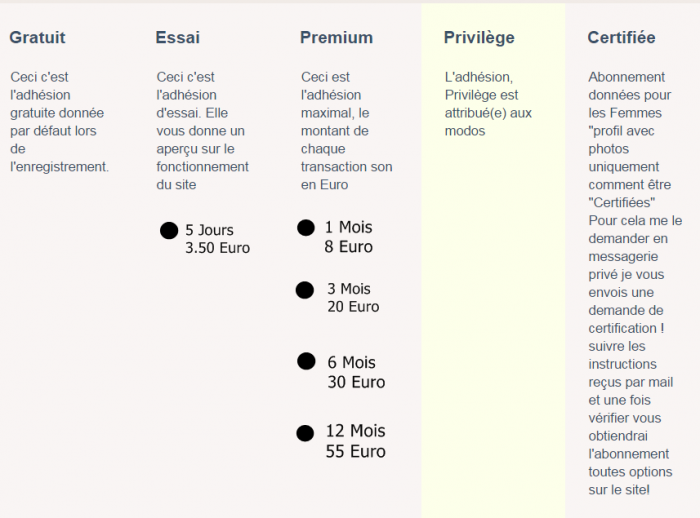Select the 5 Jours 3.50 Euro option bullet

169,230
